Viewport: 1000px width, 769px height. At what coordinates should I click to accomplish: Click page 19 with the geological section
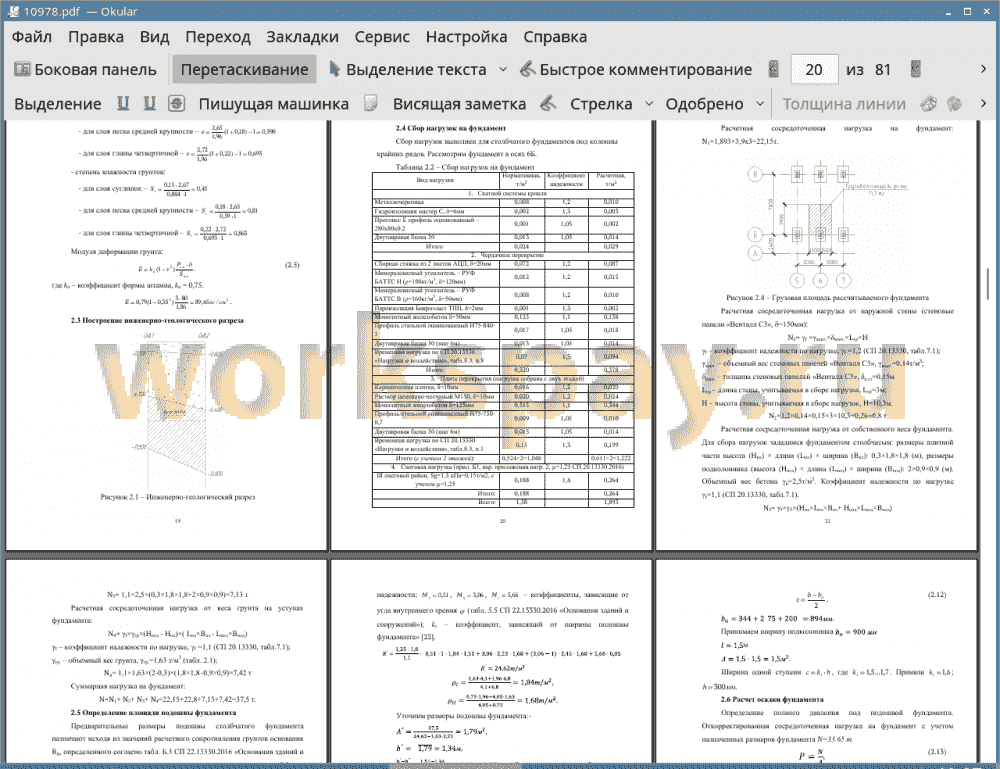pos(166,335)
